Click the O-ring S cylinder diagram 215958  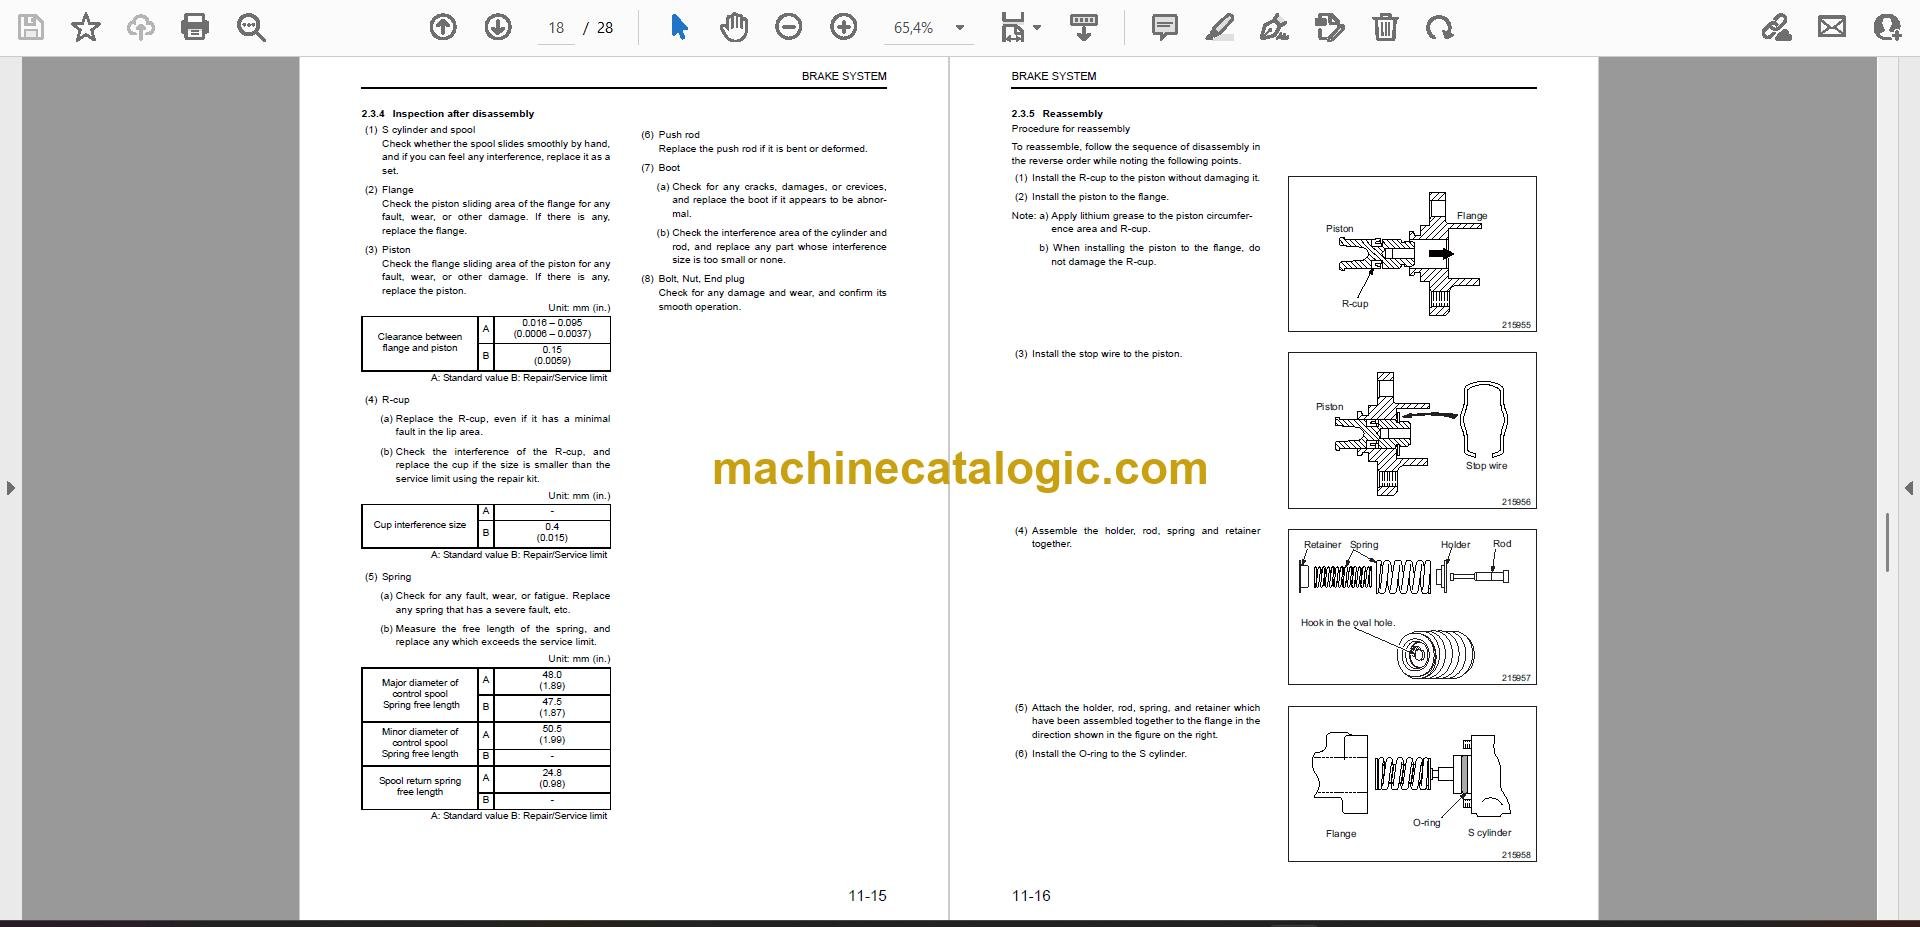pyautogui.click(x=1412, y=784)
